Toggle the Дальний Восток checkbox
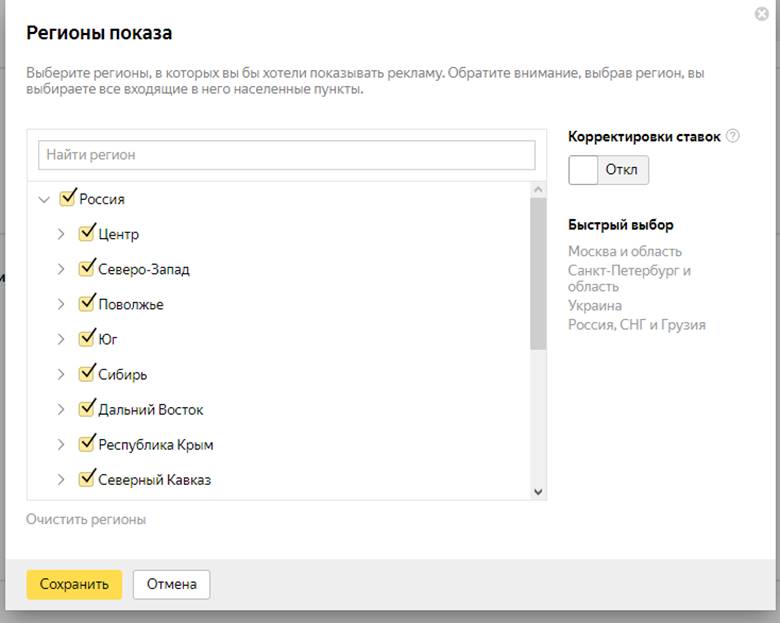This screenshot has width=780, height=623. coord(87,408)
